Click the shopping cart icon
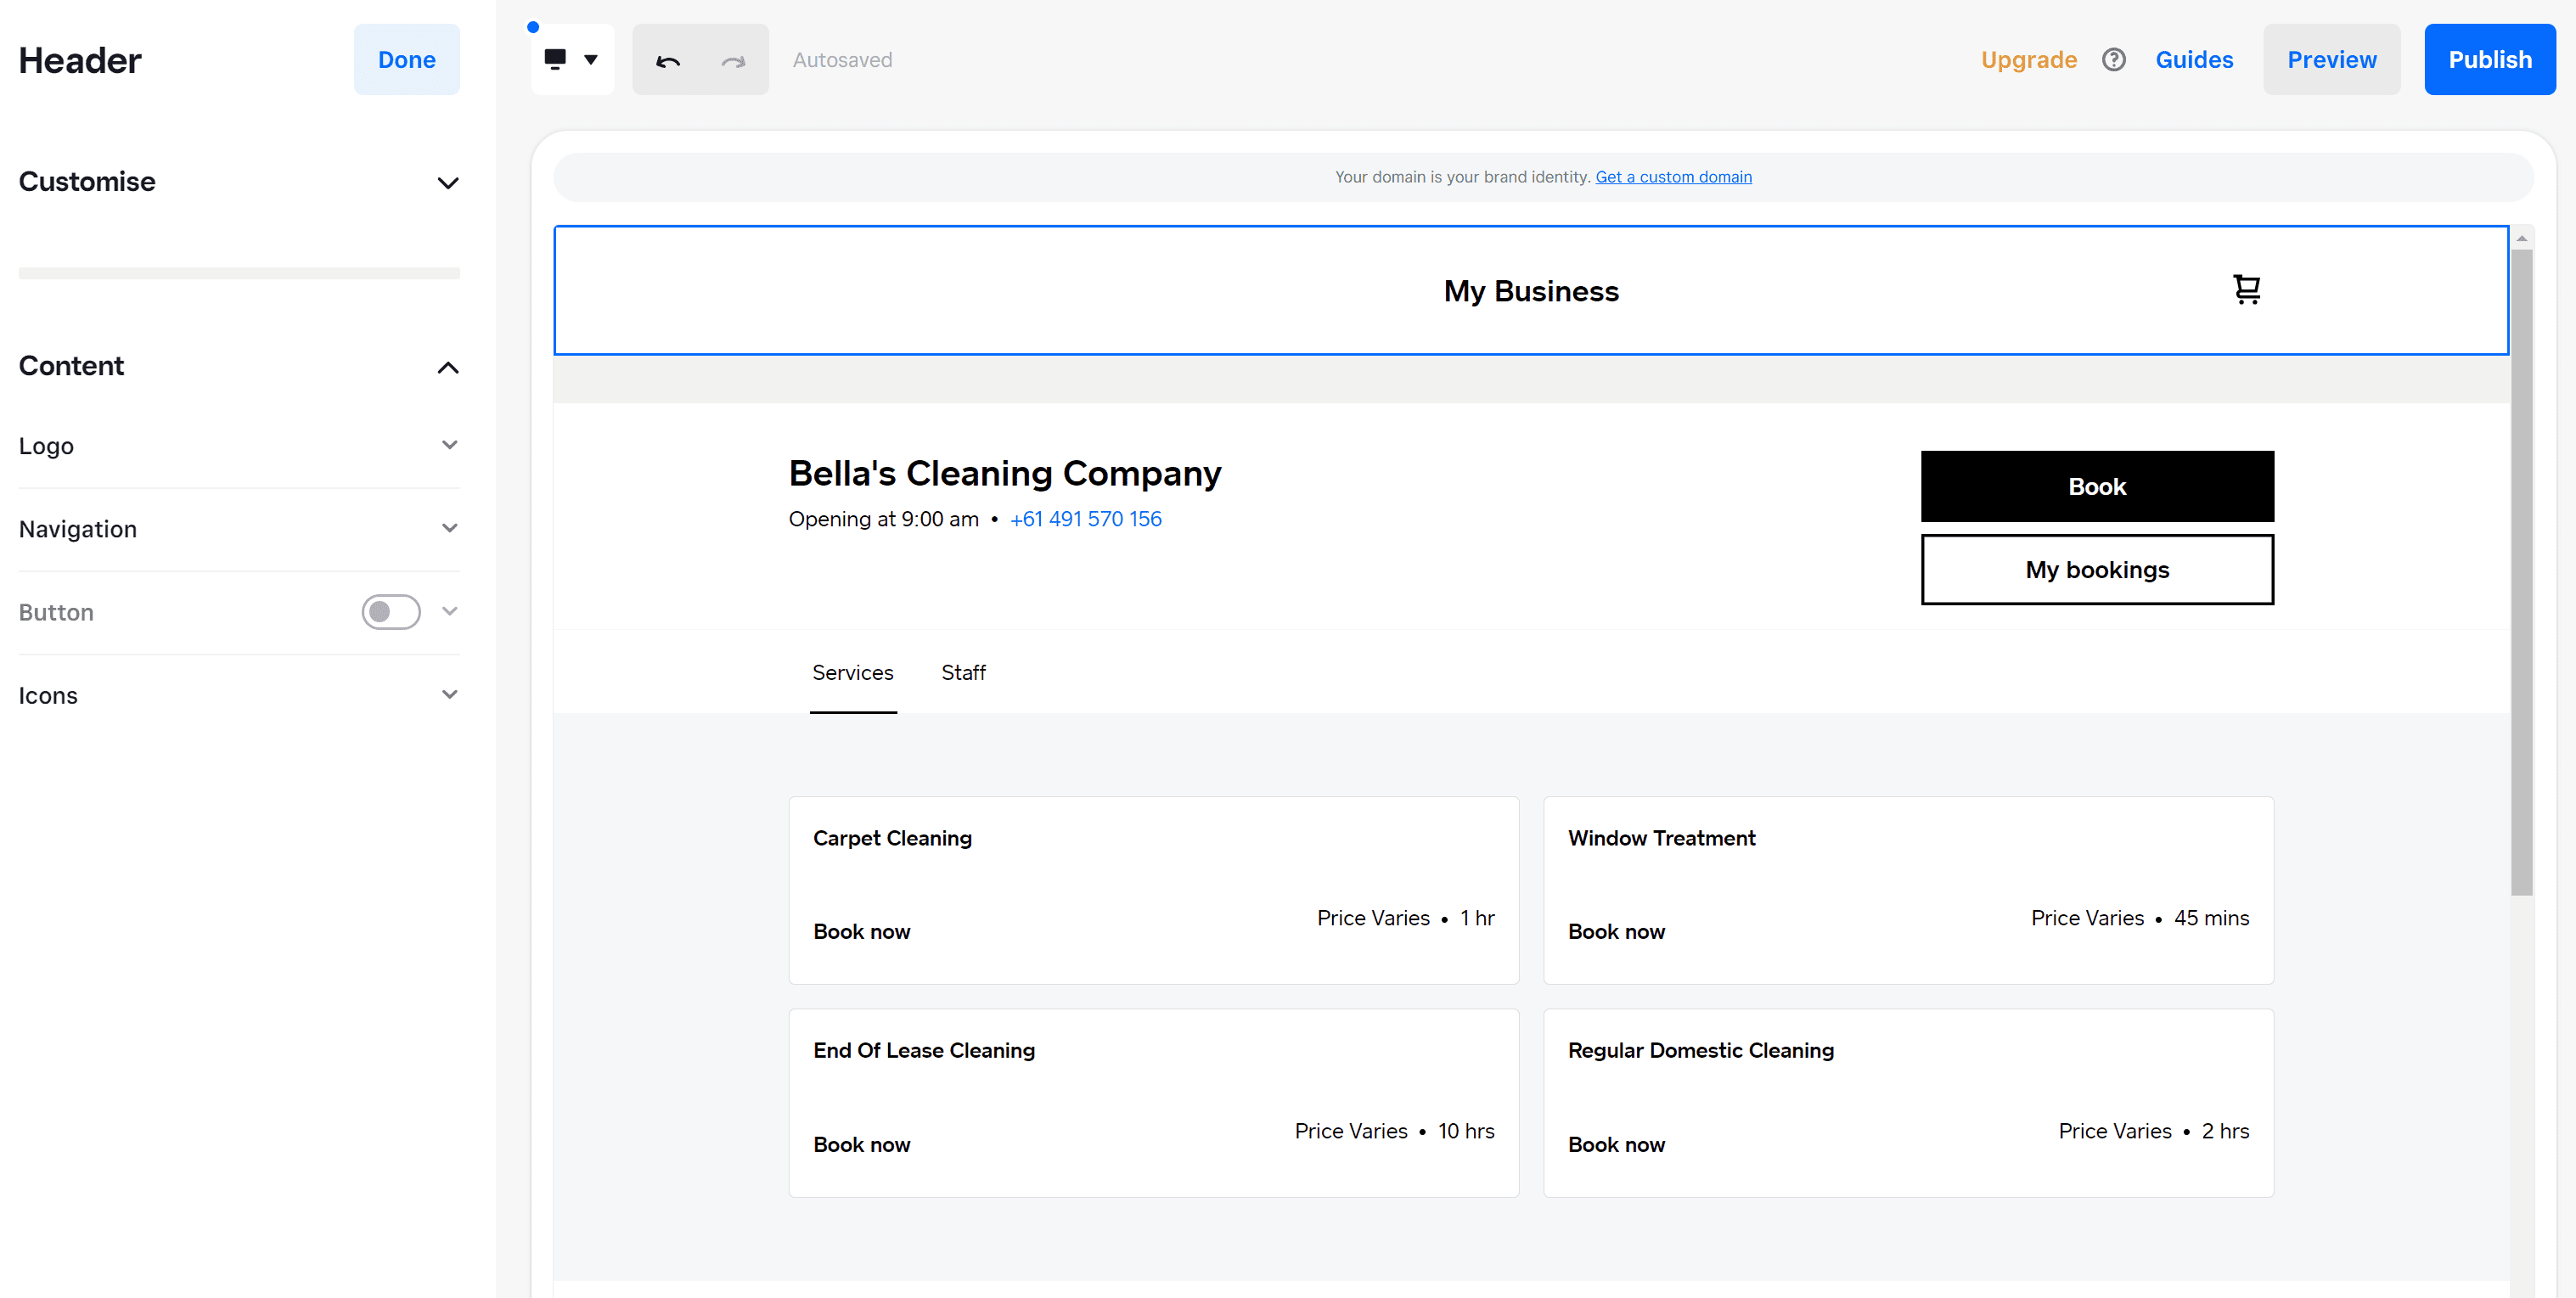Screen dimensions: 2576x1298 click(2247, 288)
